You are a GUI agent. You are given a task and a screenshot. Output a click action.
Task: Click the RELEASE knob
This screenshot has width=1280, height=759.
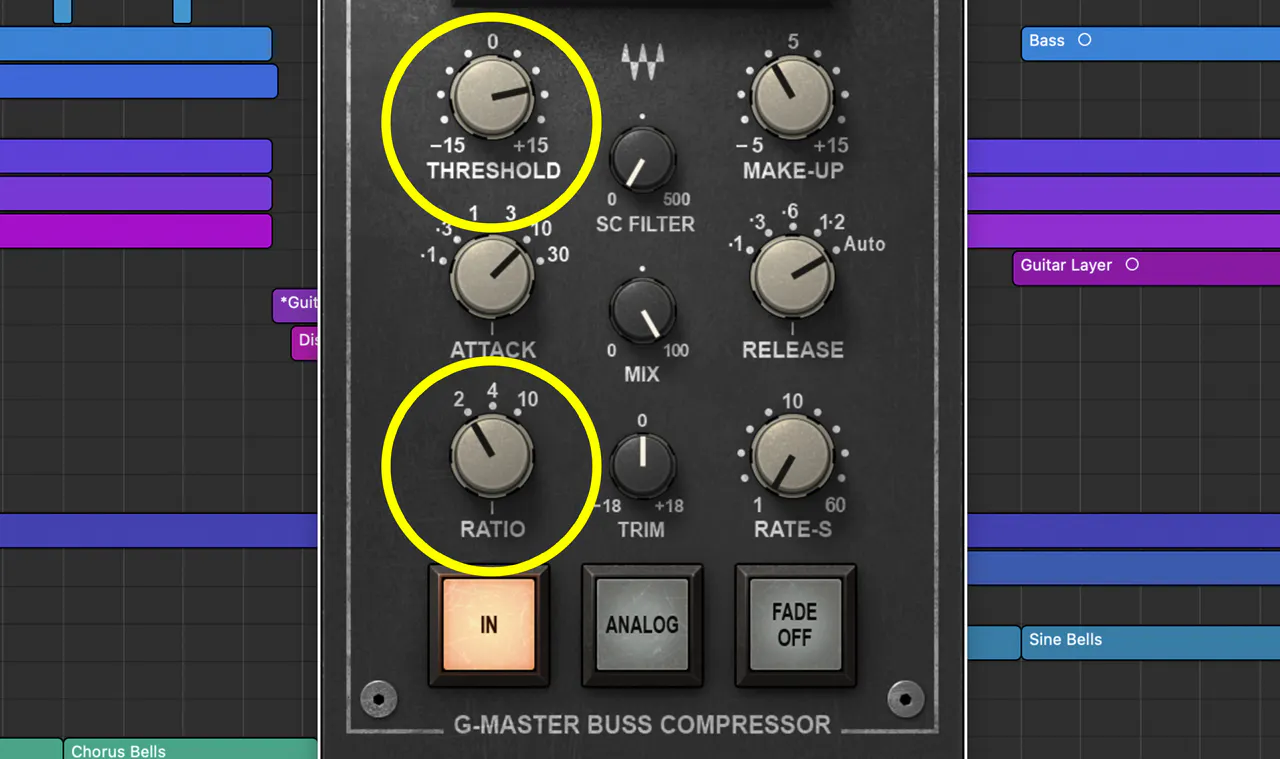pos(793,280)
